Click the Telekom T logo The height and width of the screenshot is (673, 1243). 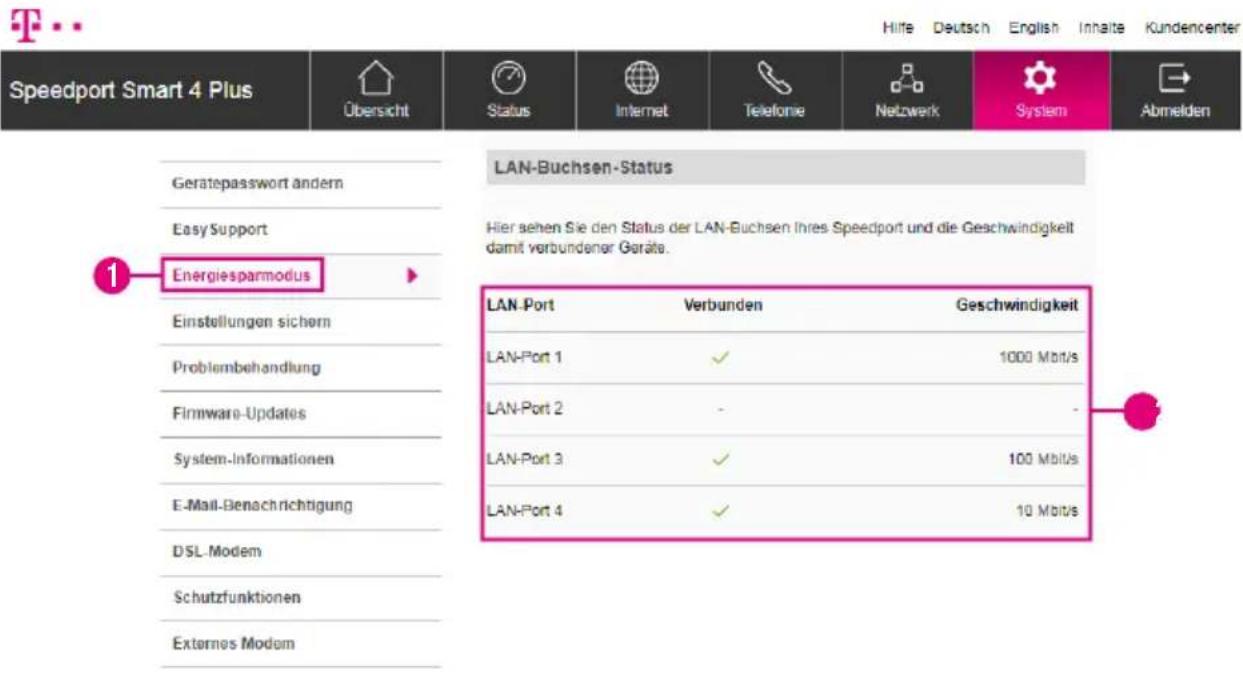point(23,27)
